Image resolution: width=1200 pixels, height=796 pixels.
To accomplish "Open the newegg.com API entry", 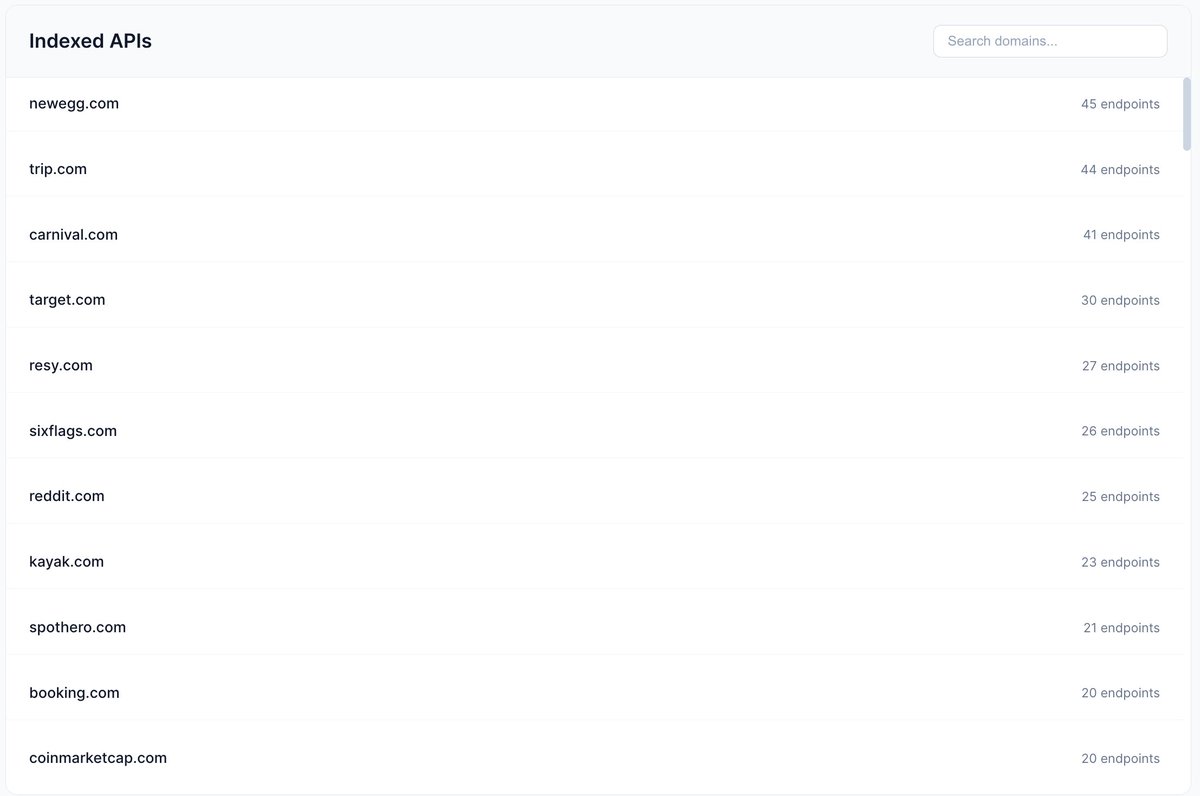I will point(594,104).
